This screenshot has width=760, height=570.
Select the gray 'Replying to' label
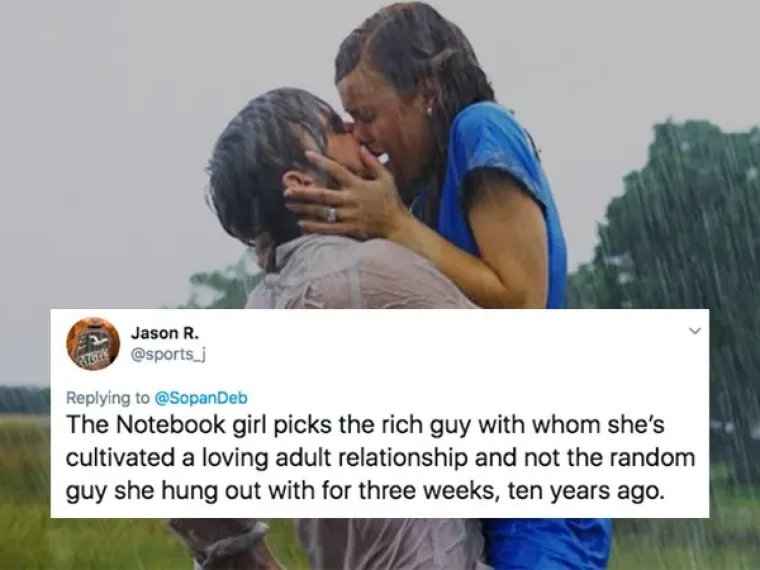coord(108,398)
